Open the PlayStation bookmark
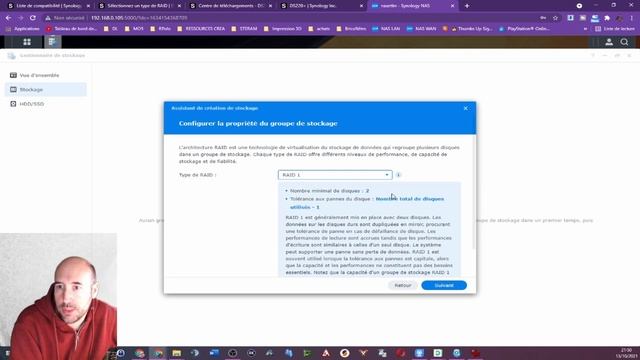This screenshot has width=640, height=360. point(524,29)
